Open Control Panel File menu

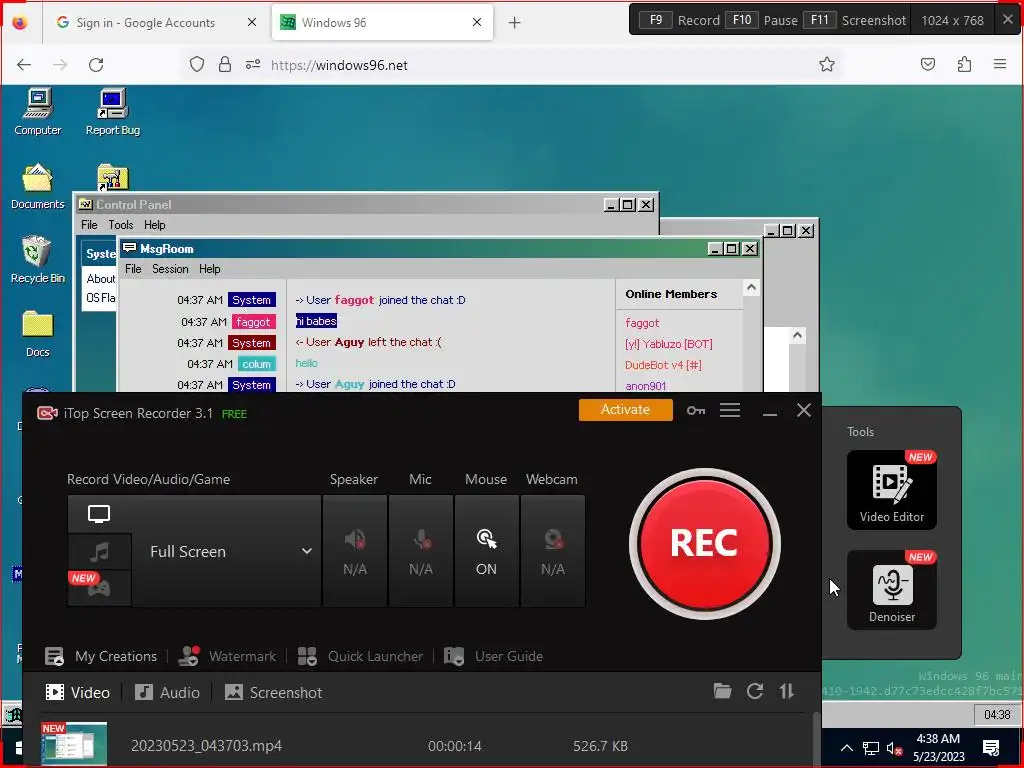[89, 225]
